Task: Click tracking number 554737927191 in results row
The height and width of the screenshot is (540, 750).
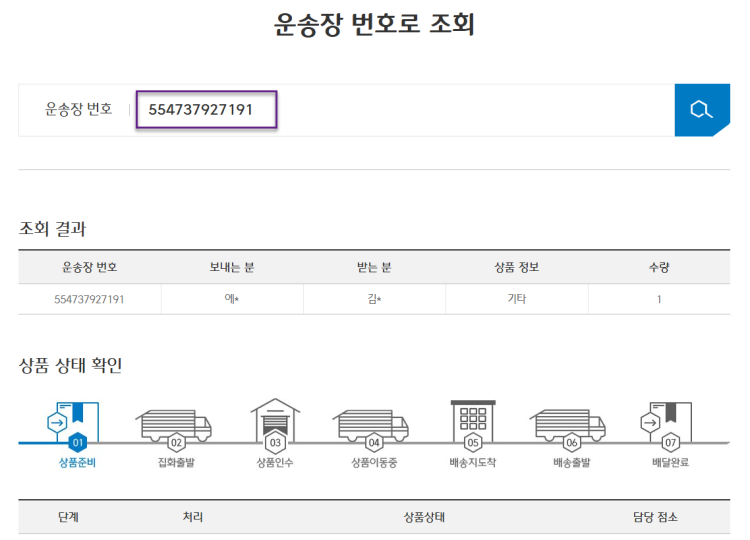Action: [x=89, y=299]
